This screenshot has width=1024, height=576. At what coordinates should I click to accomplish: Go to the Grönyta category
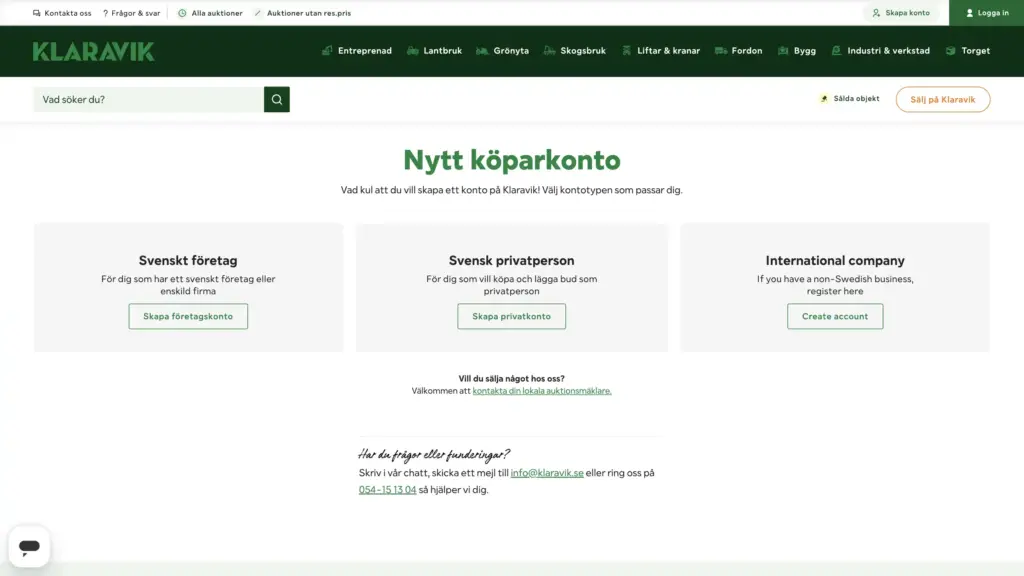point(502,51)
